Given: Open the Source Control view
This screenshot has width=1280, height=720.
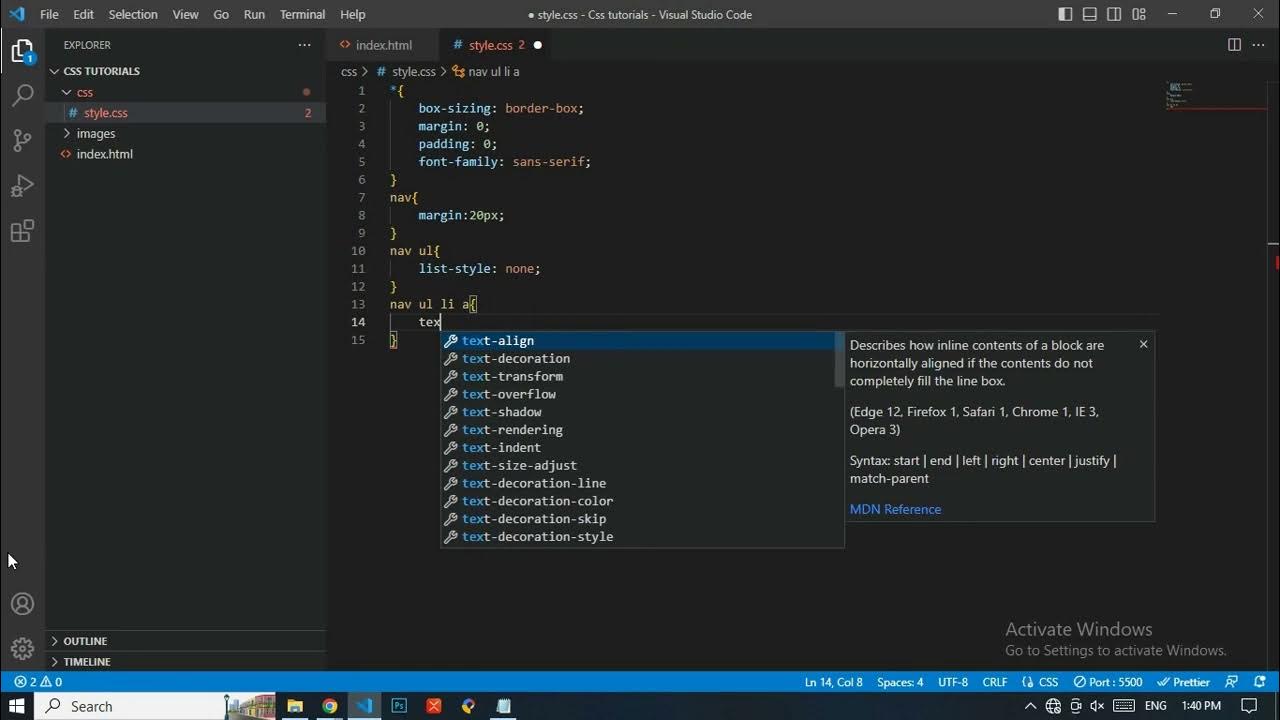Looking at the screenshot, I should click(22, 141).
